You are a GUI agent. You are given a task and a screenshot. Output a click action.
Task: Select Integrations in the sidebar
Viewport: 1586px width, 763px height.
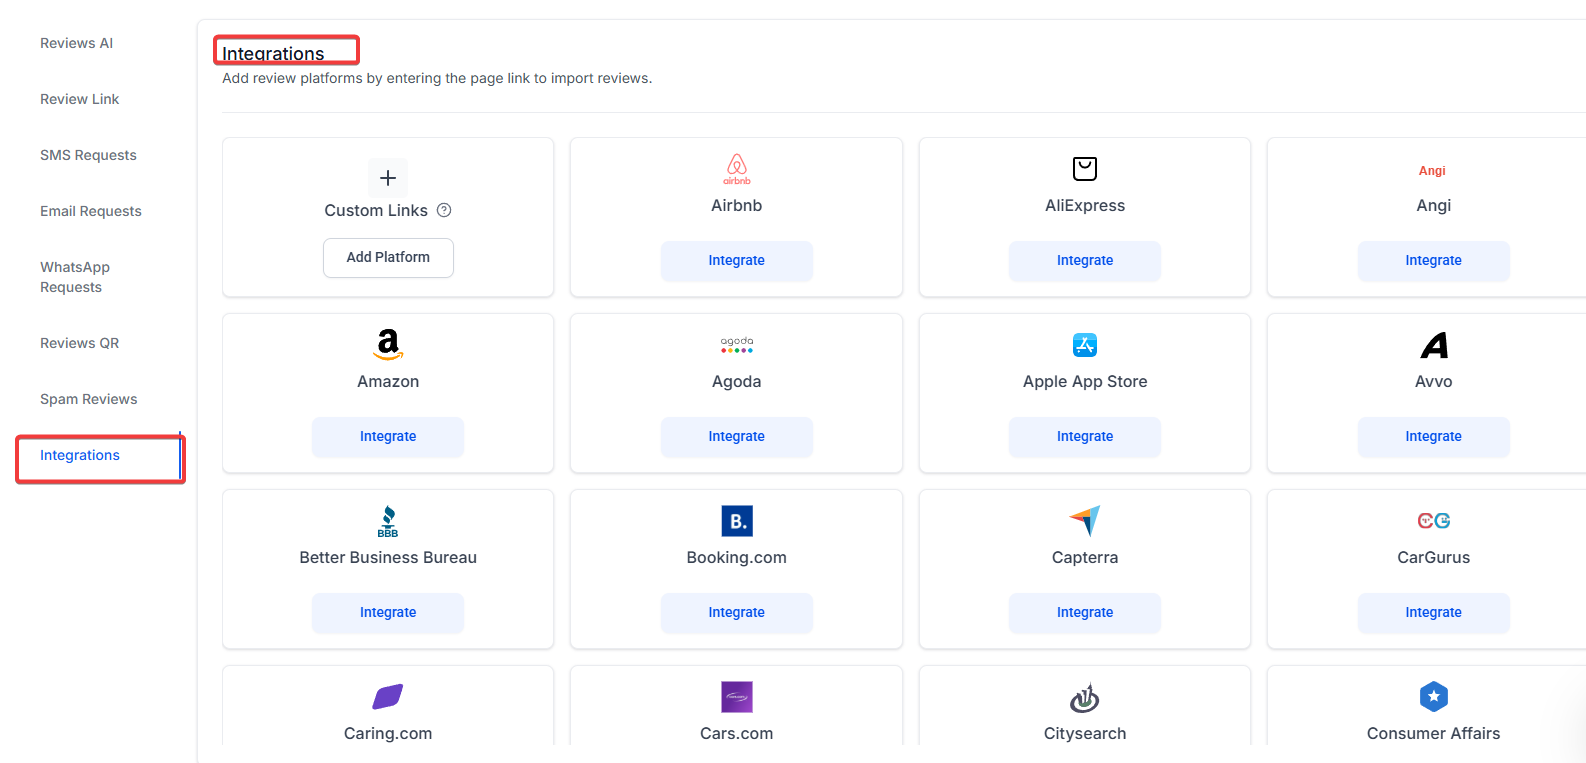[80, 455]
